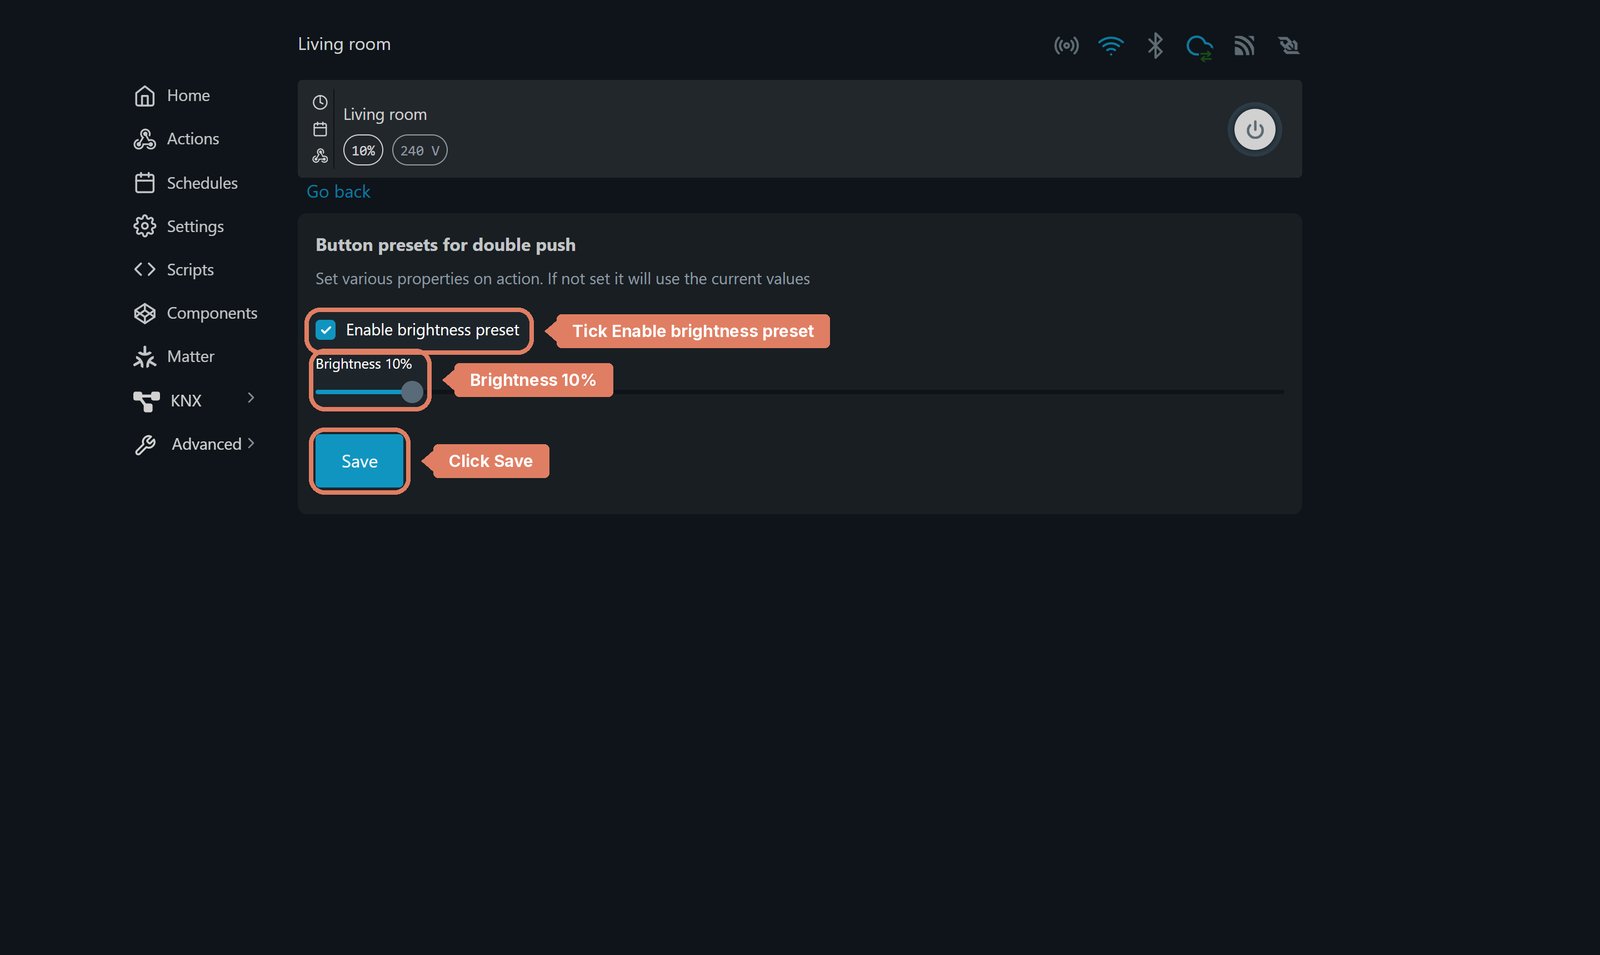This screenshot has width=1600, height=955.
Task: Click the Matter star icon
Action: click(x=145, y=357)
